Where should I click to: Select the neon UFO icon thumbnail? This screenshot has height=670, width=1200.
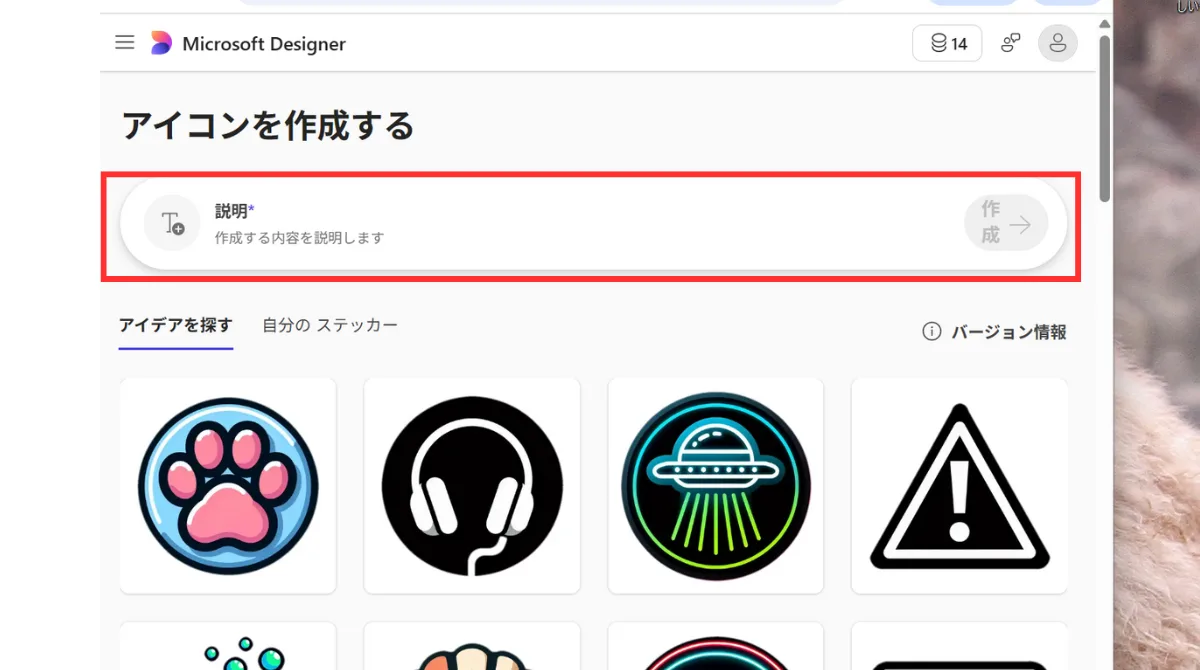716,486
